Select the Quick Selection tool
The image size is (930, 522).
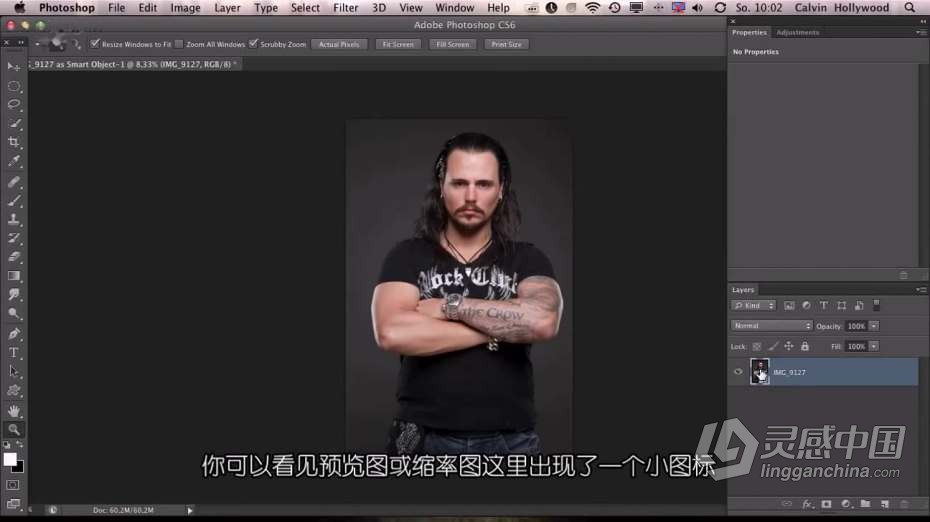[14, 123]
